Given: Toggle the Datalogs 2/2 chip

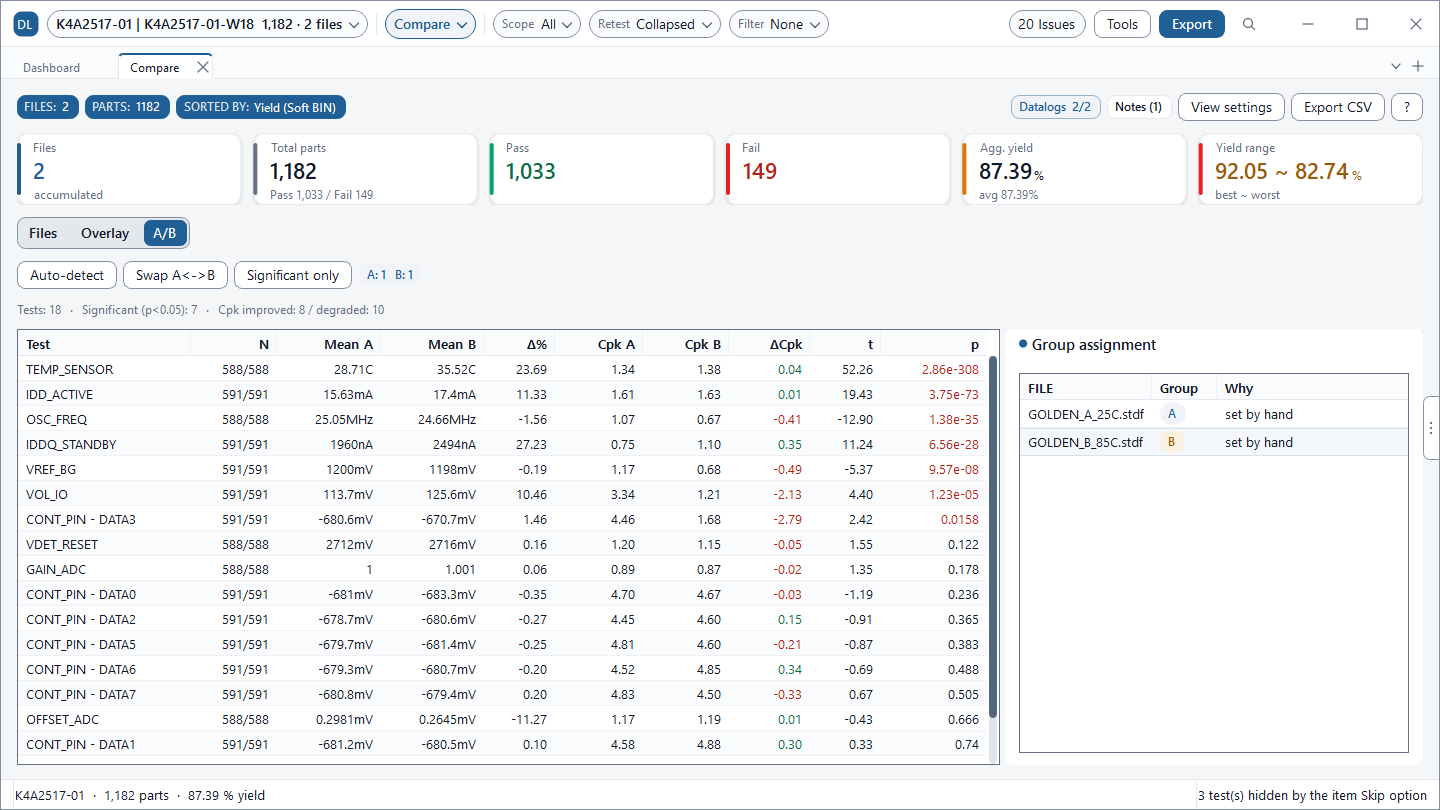Looking at the screenshot, I should [x=1056, y=107].
